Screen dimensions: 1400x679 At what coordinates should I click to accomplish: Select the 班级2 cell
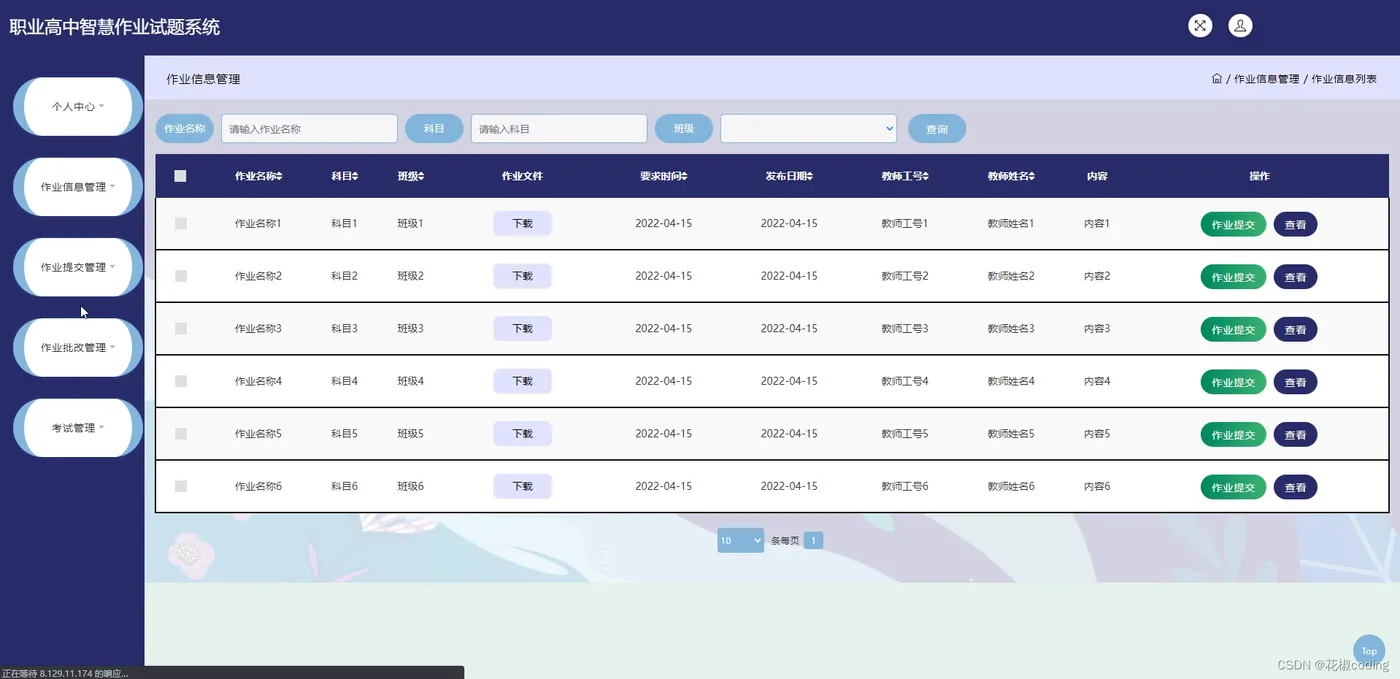pyautogui.click(x=410, y=276)
